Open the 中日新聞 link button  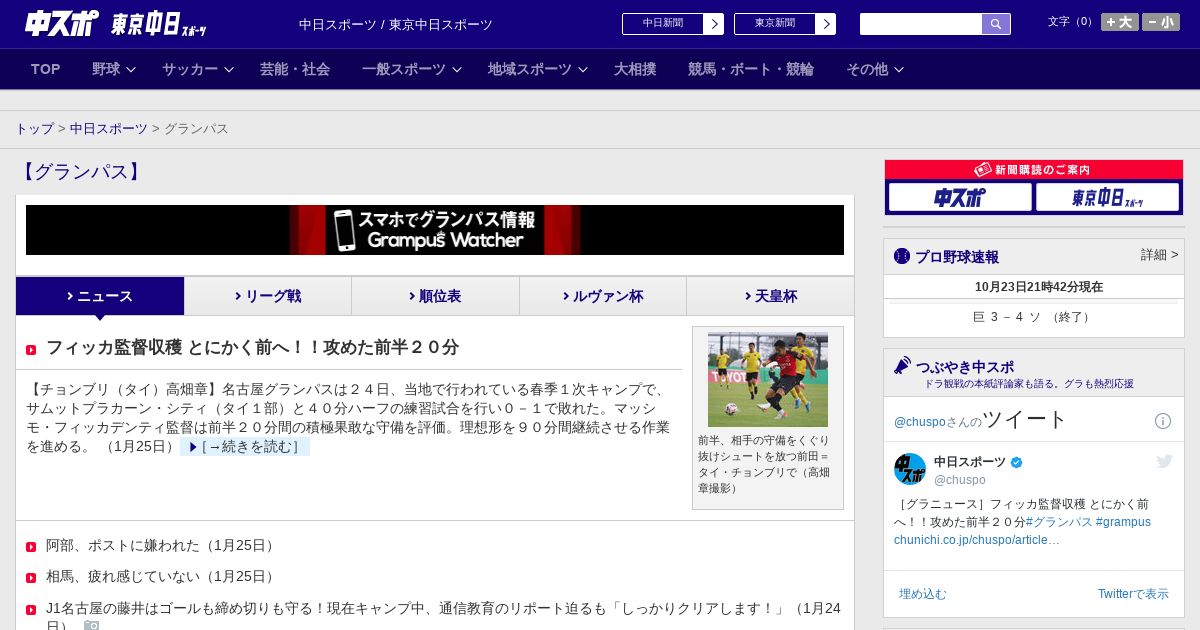(x=663, y=24)
